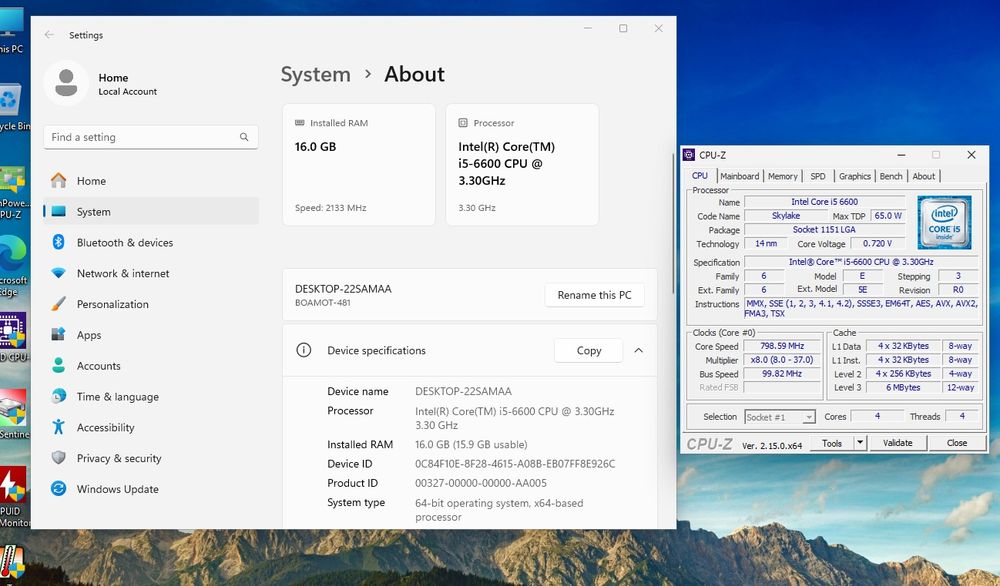
Task: Open the Accounts person icon
Action: tap(59, 365)
